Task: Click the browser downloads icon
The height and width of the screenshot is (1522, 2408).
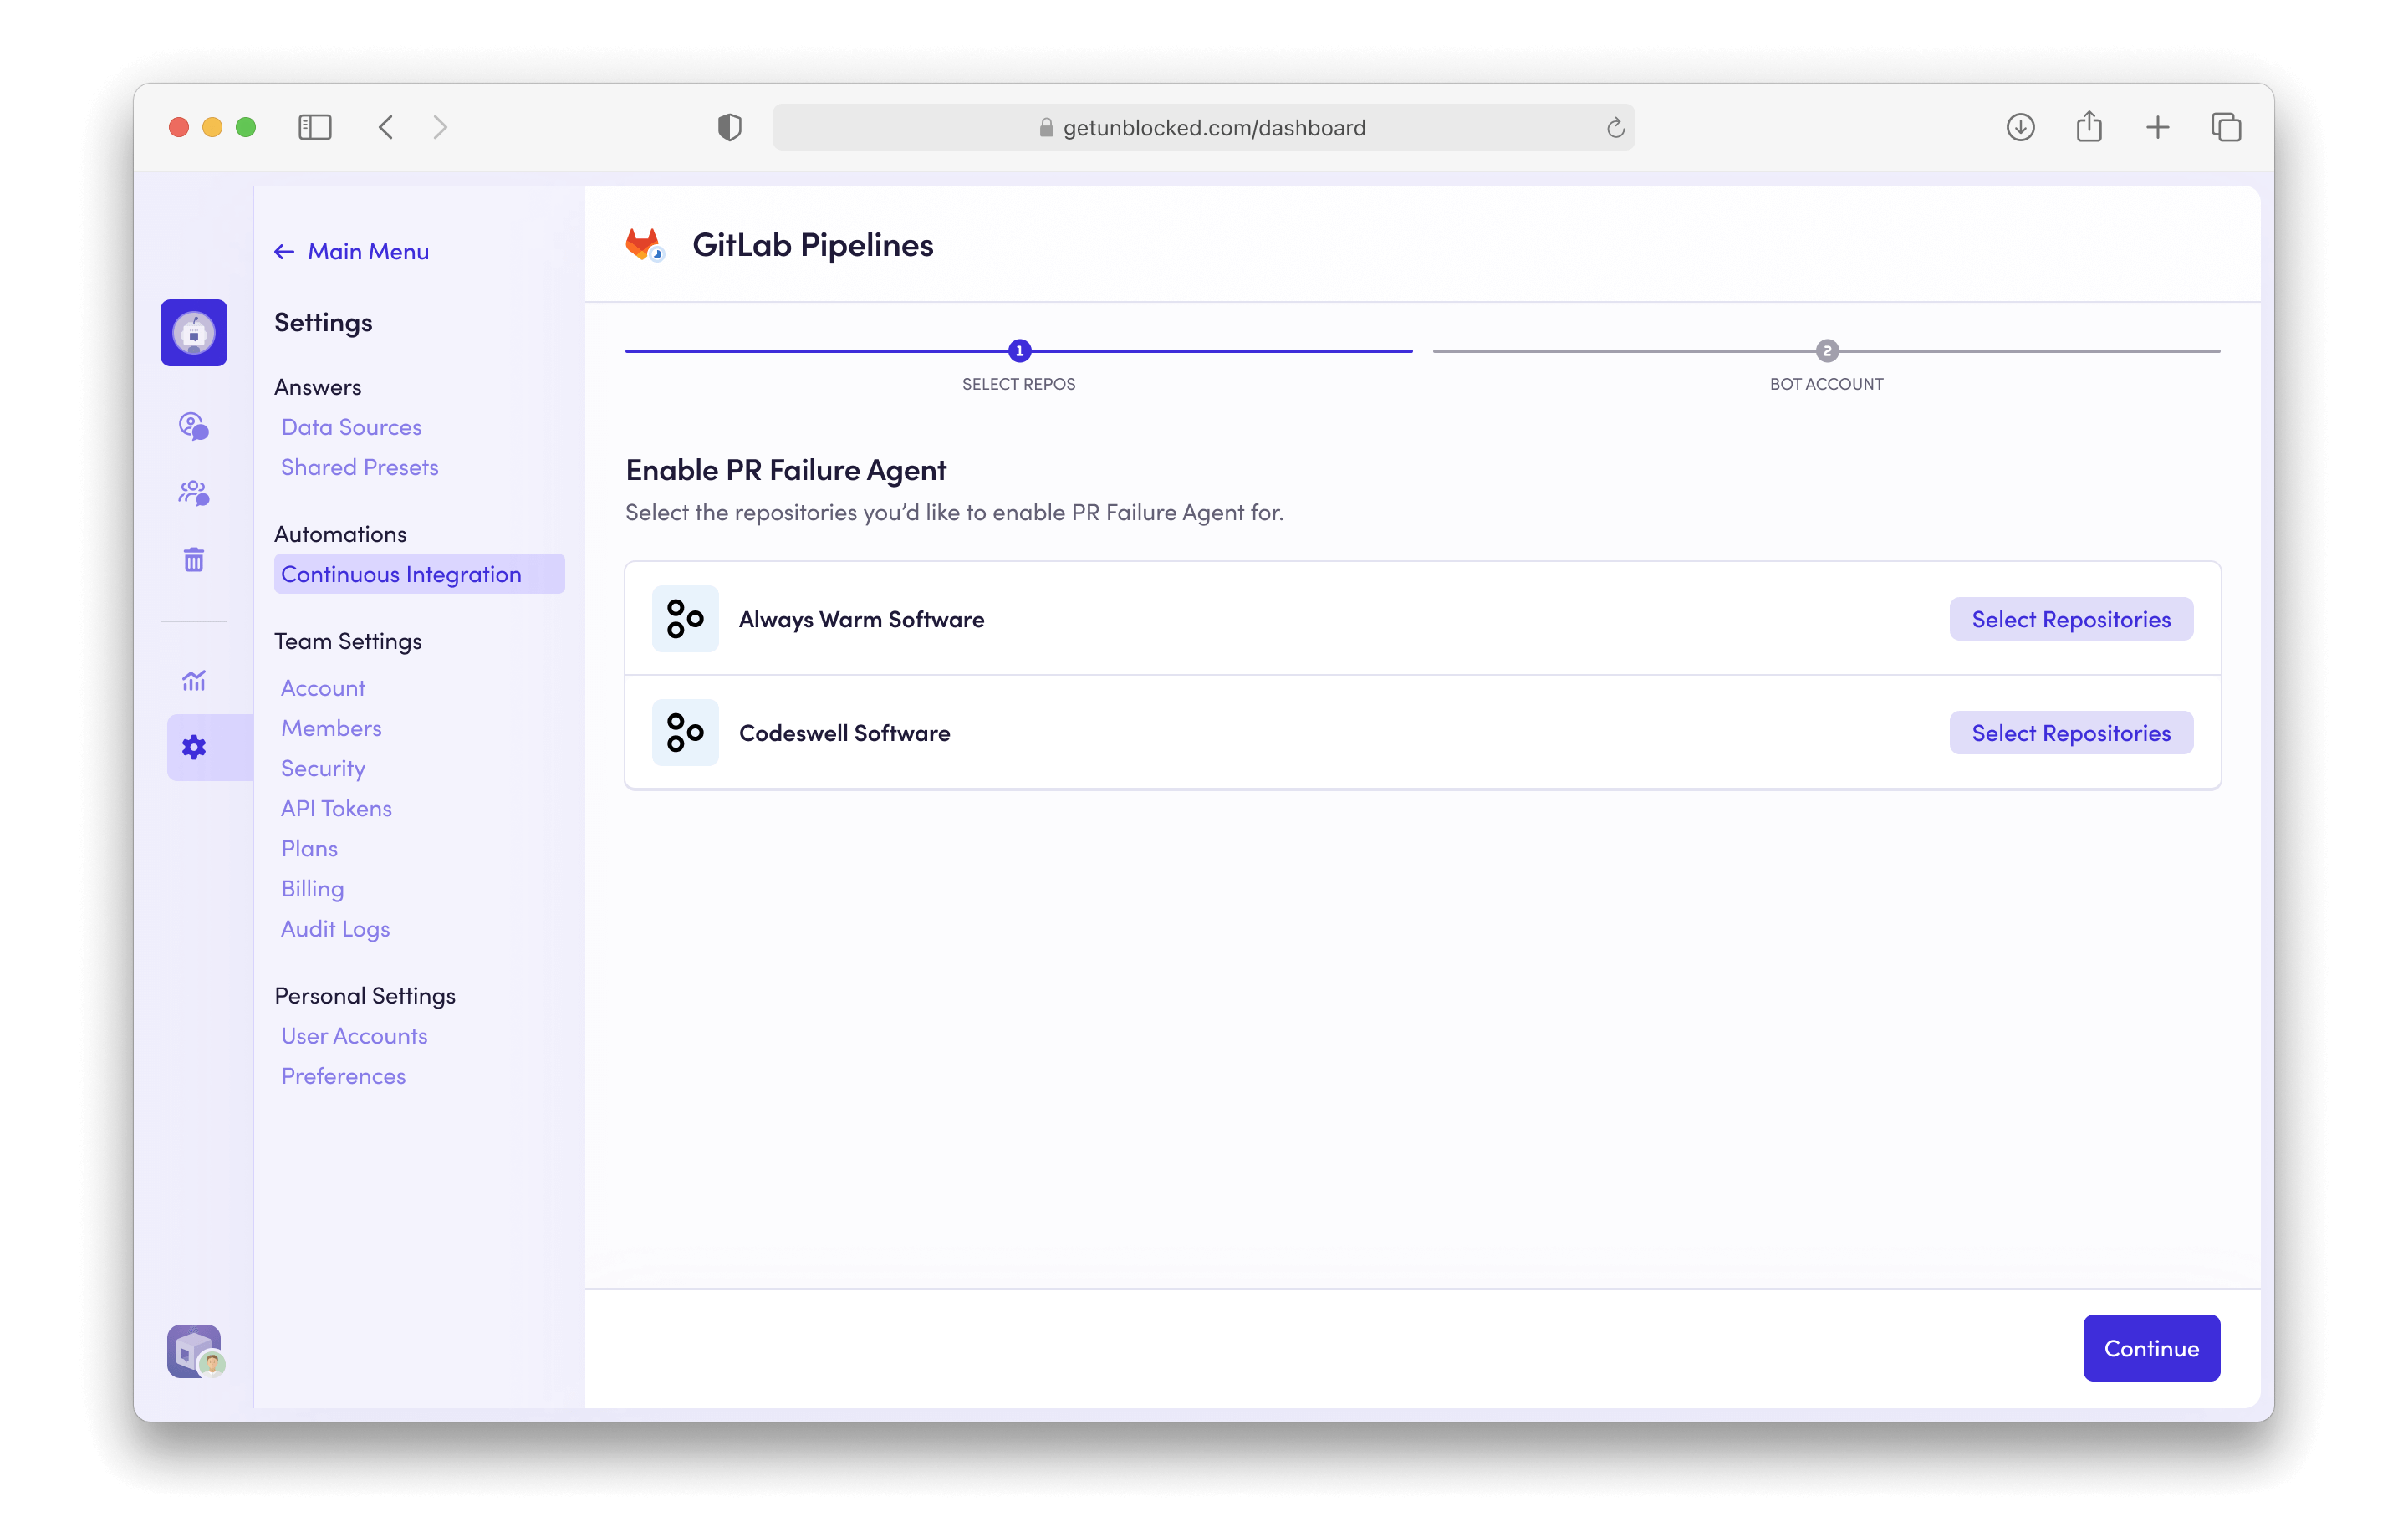Action: click(x=2020, y=127)
